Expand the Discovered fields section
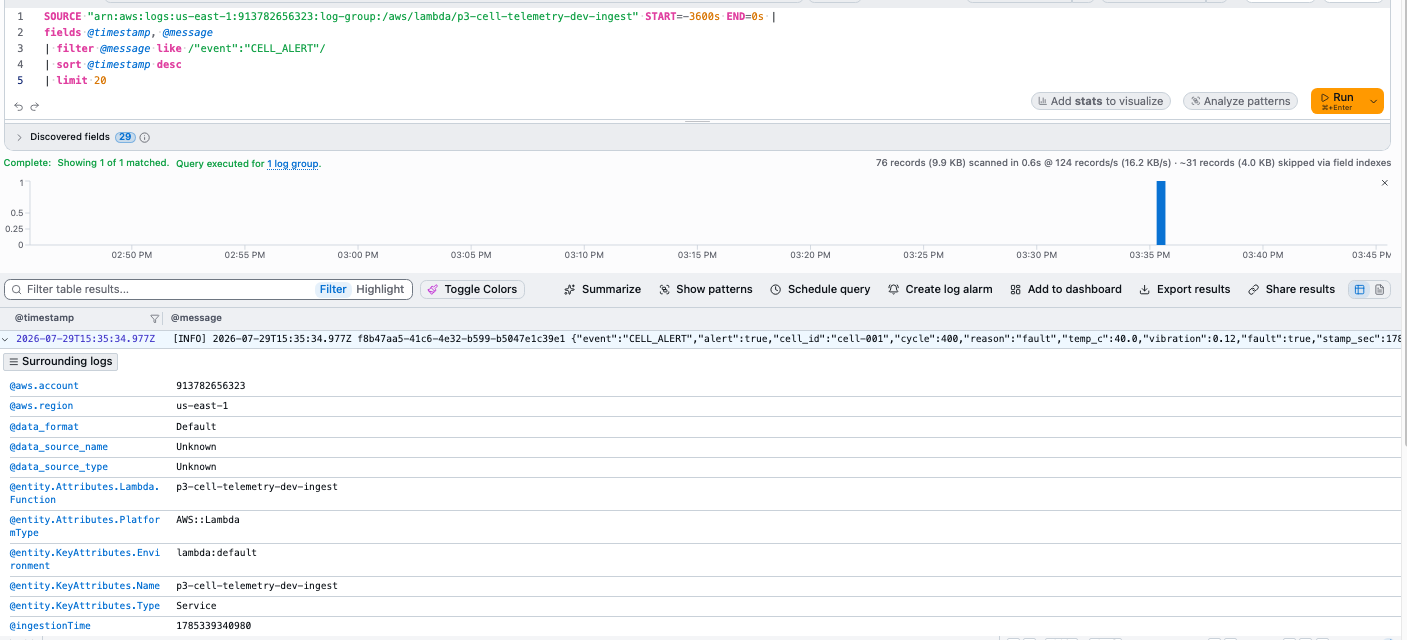The image size is (1407, 640). (x=19, y=137)
